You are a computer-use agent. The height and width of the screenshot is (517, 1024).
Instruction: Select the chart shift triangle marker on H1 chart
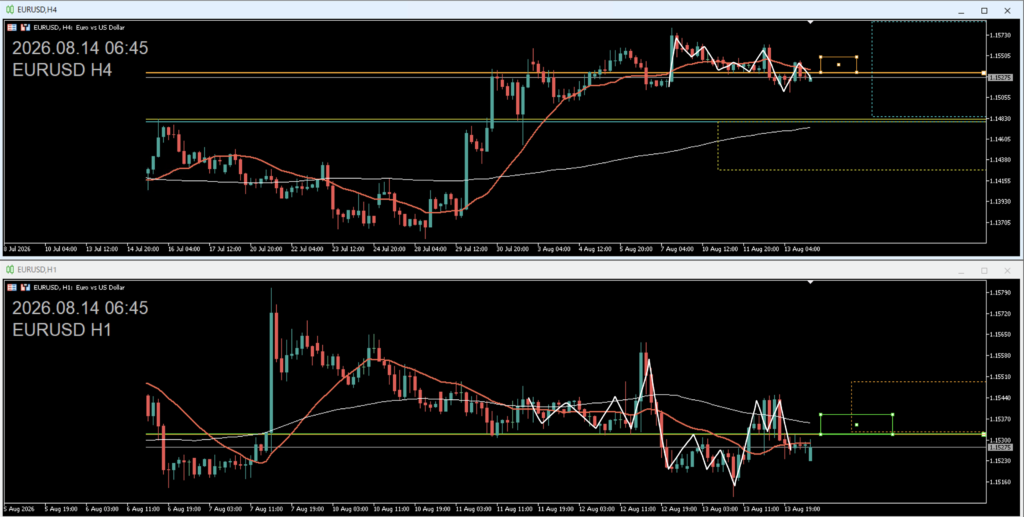(x=810, y=282)
